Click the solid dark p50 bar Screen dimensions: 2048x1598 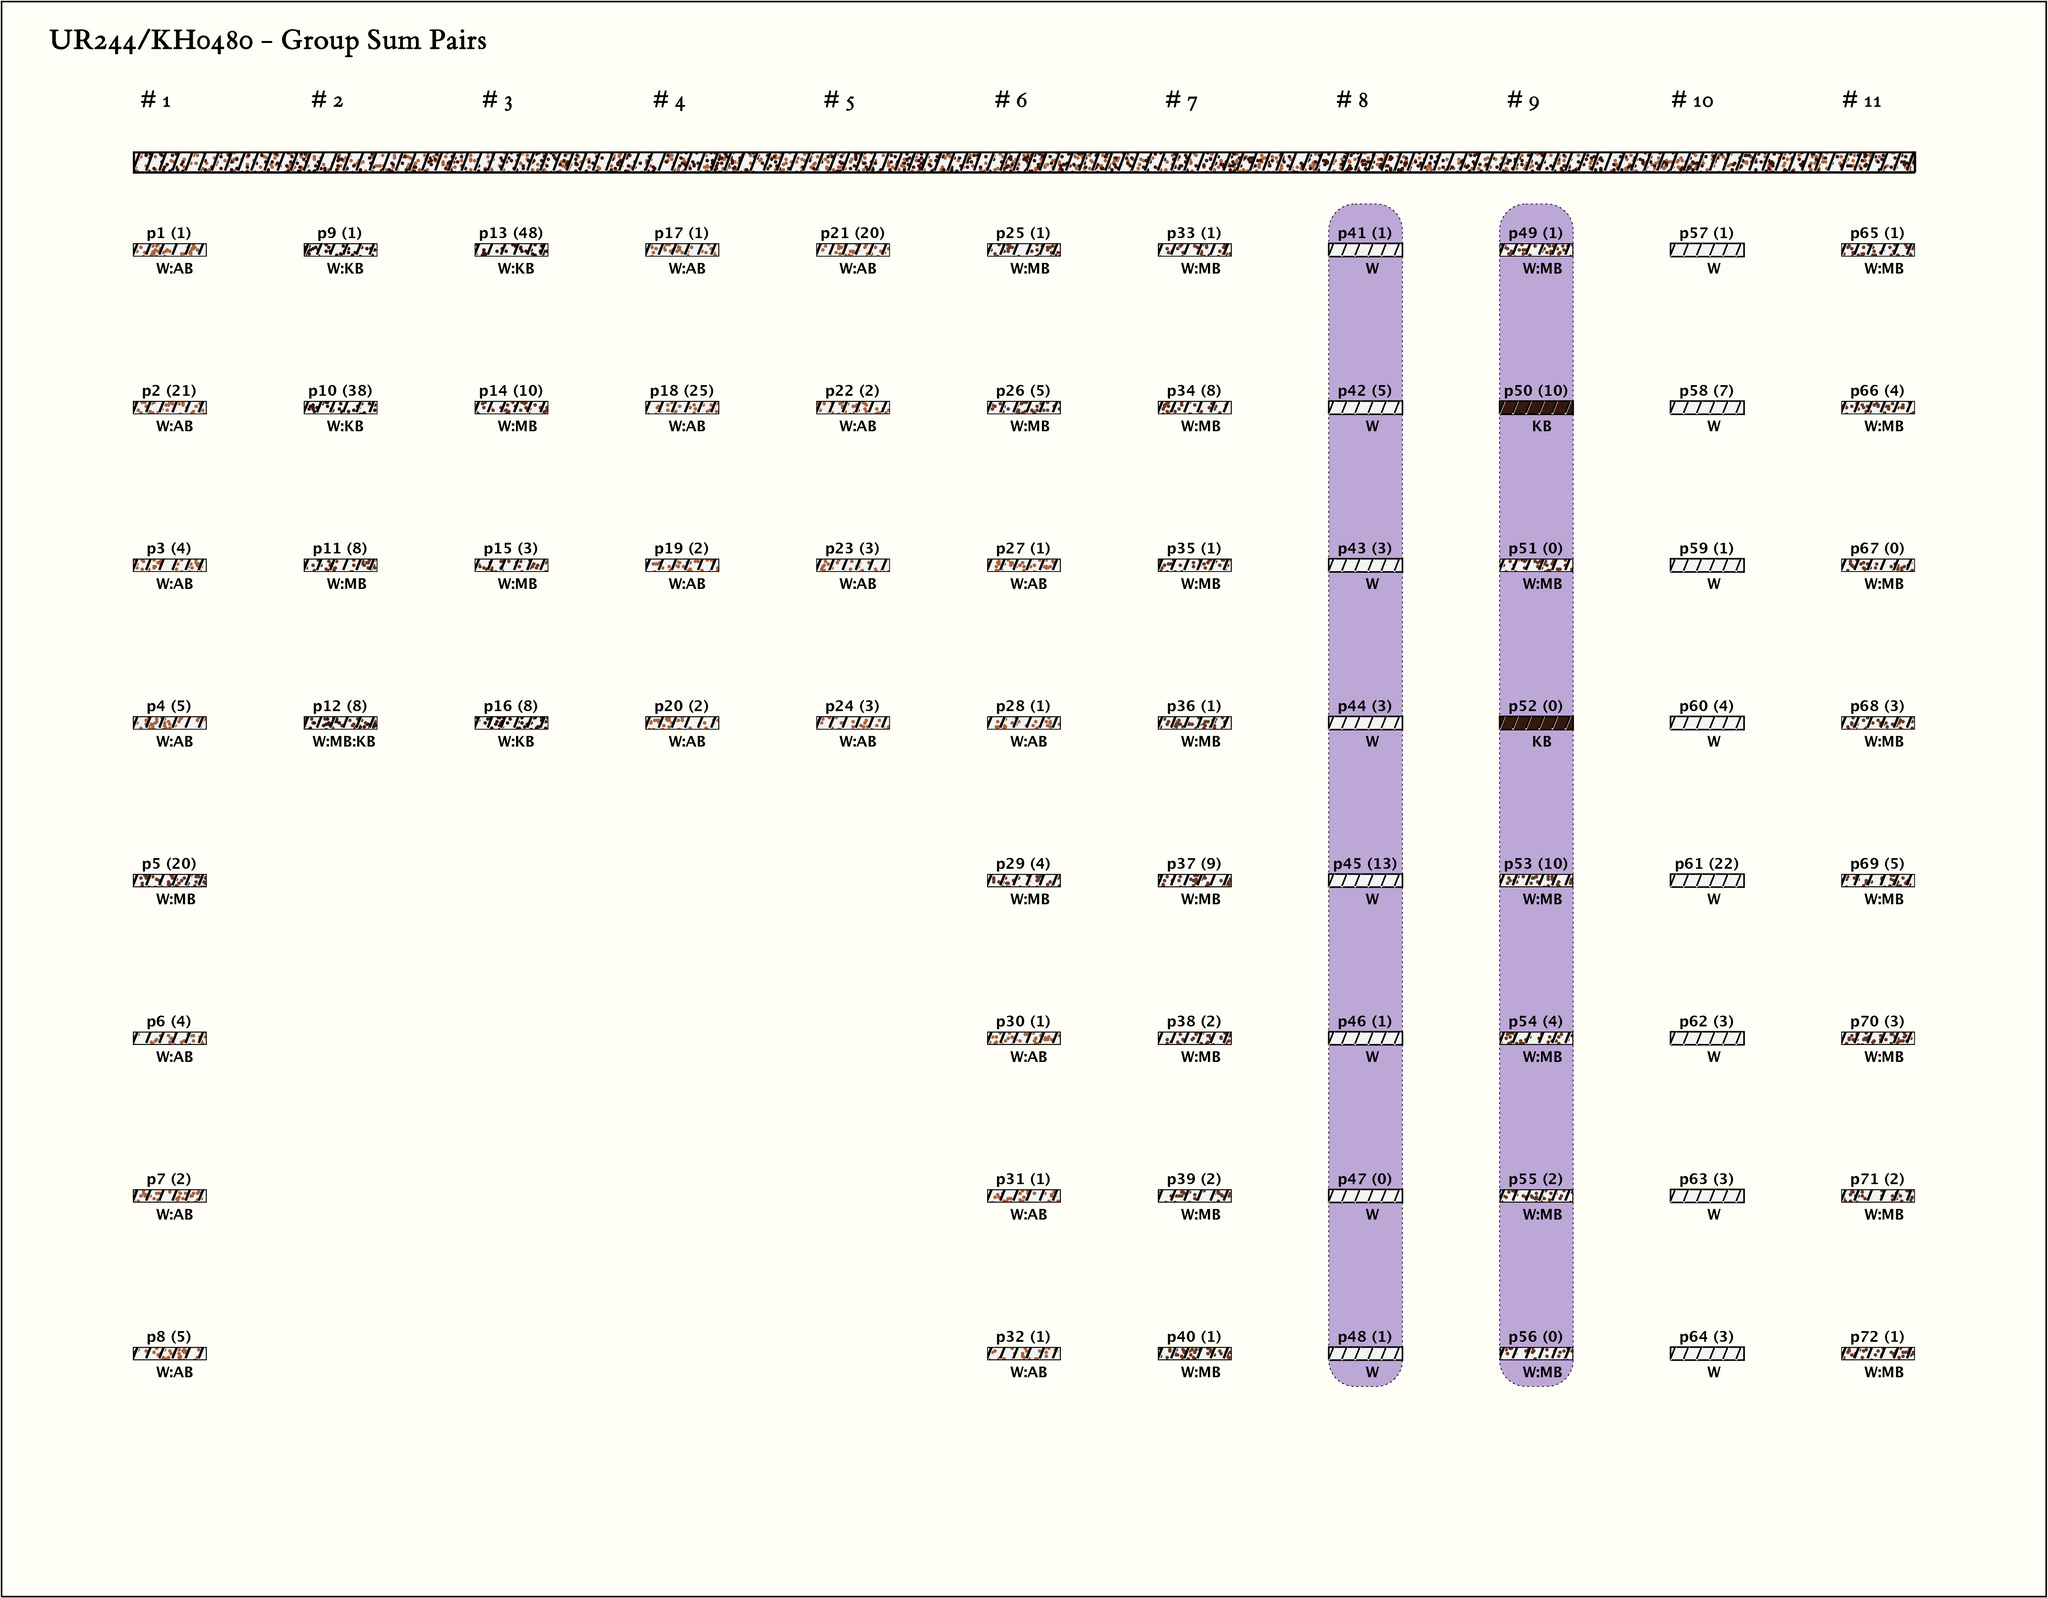point(1536,408)
